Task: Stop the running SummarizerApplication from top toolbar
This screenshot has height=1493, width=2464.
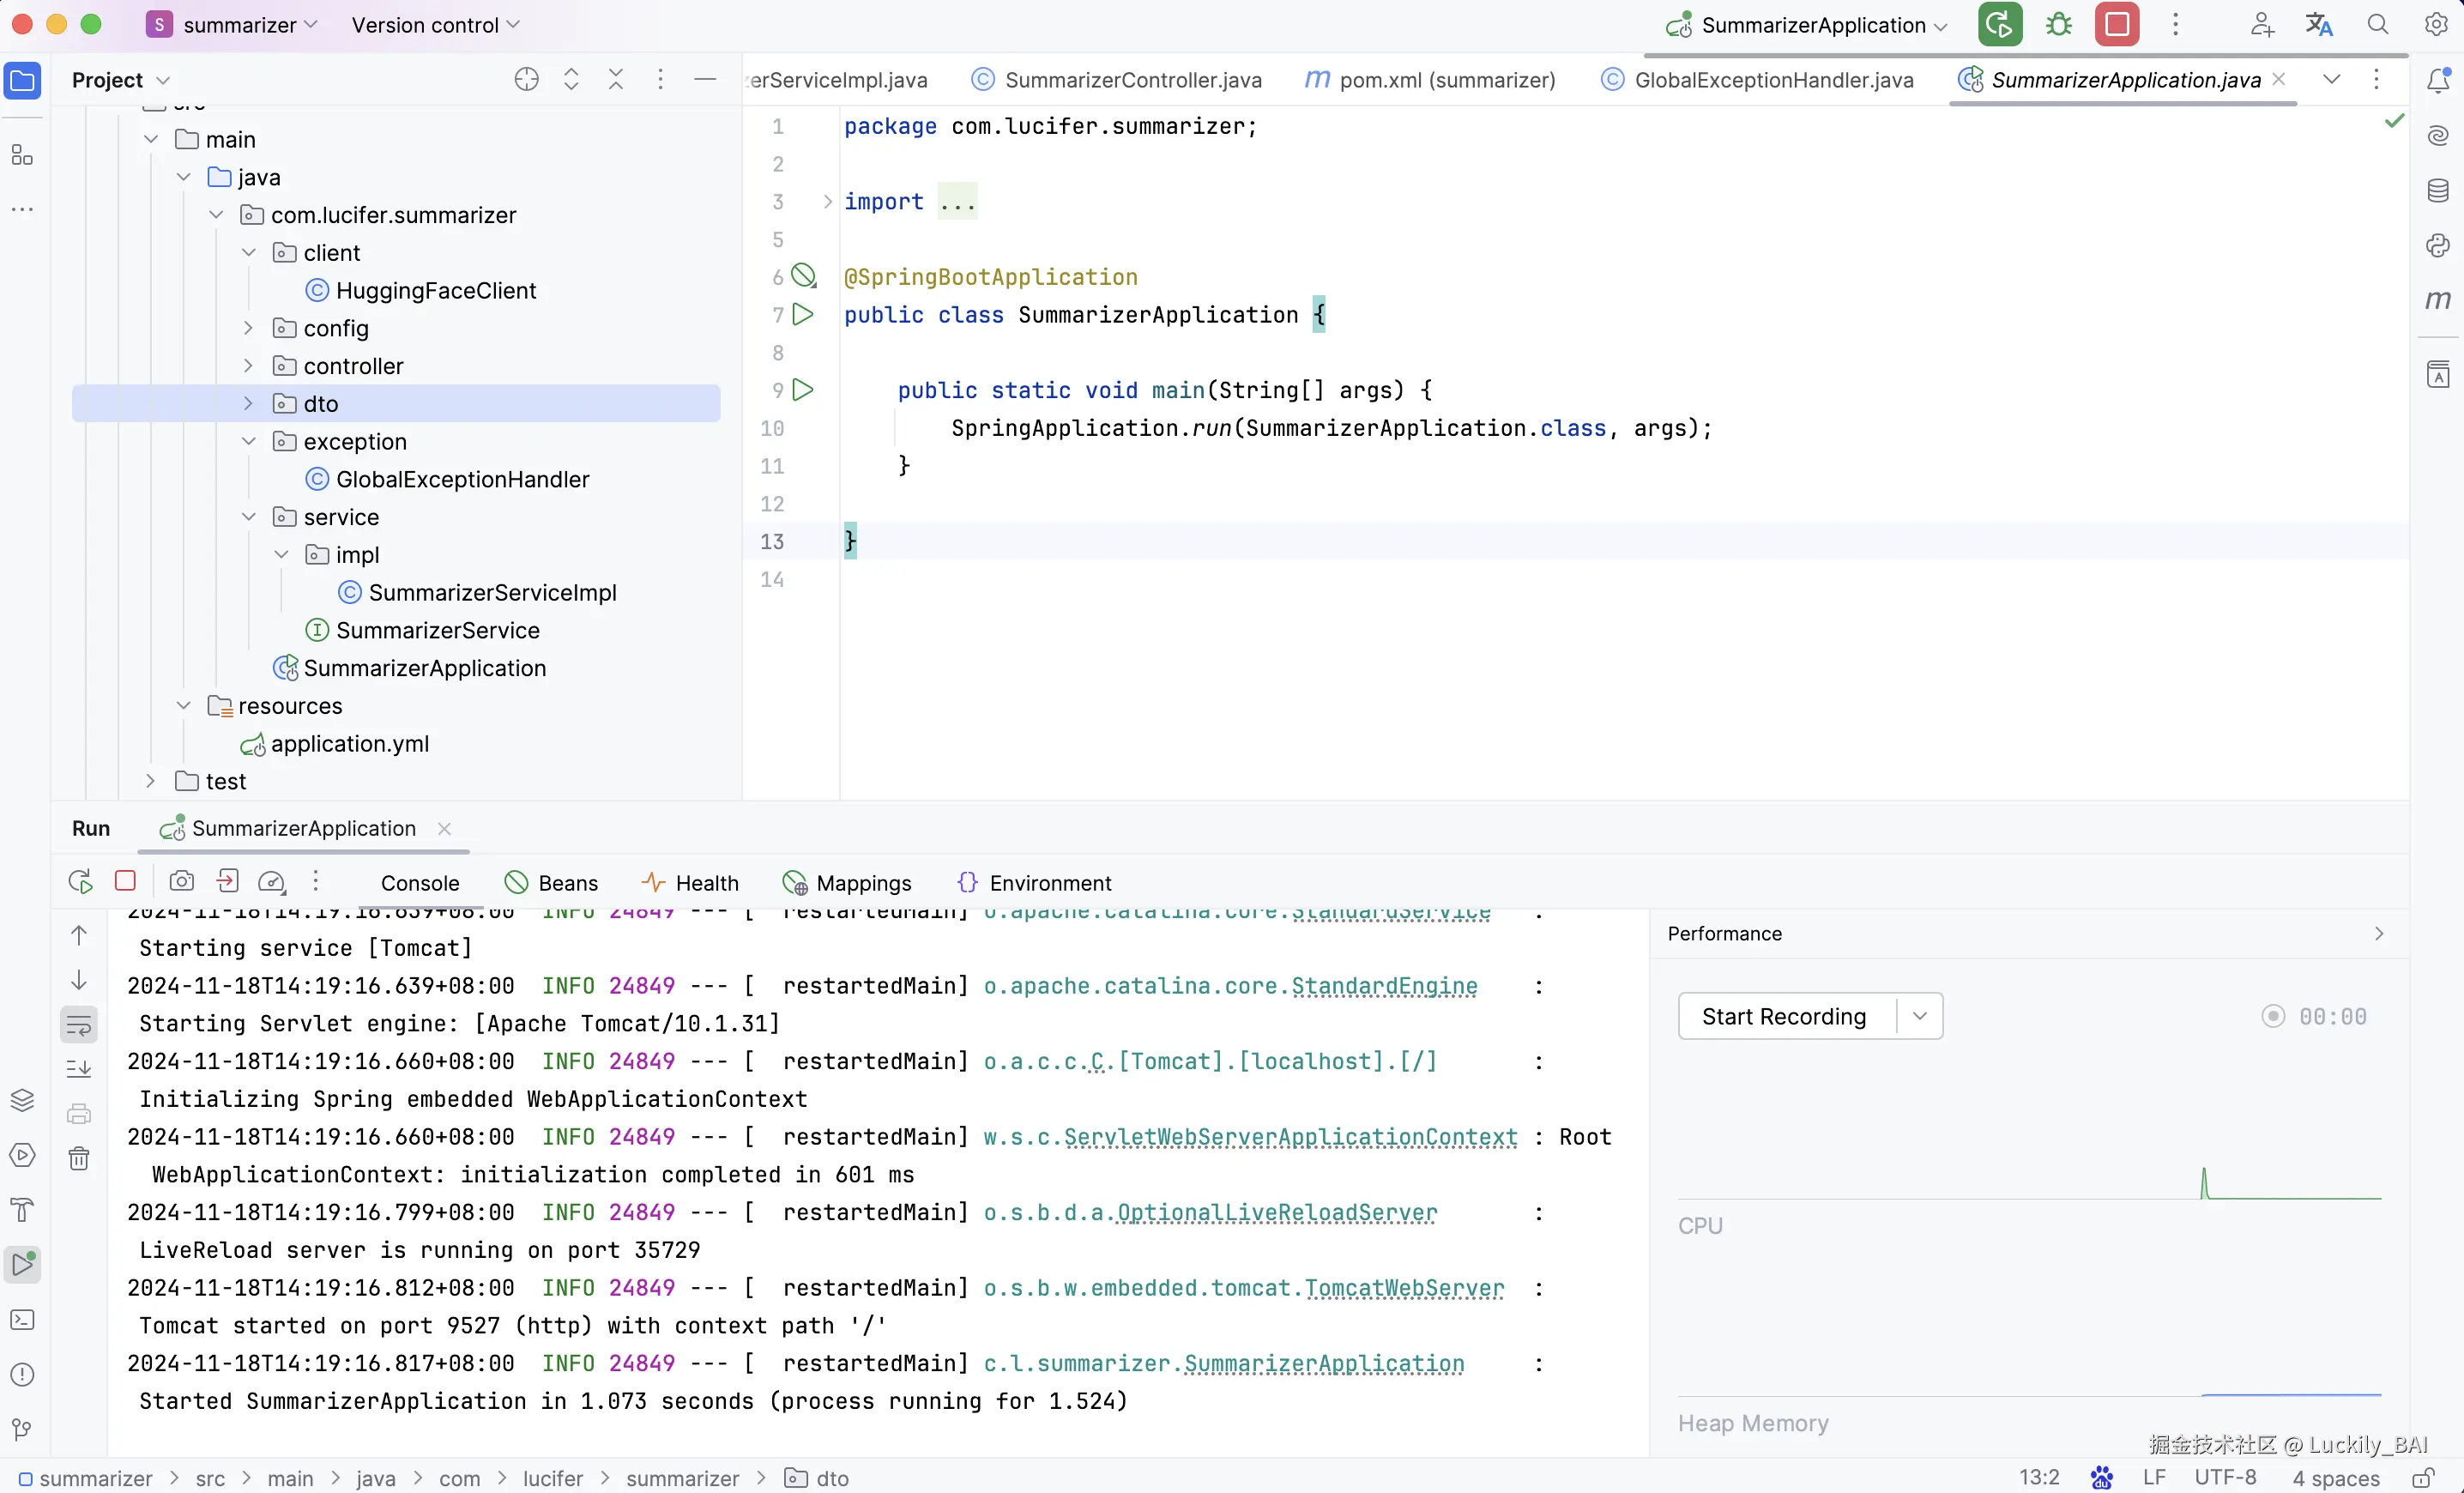Action: (x=2116, y=25)
